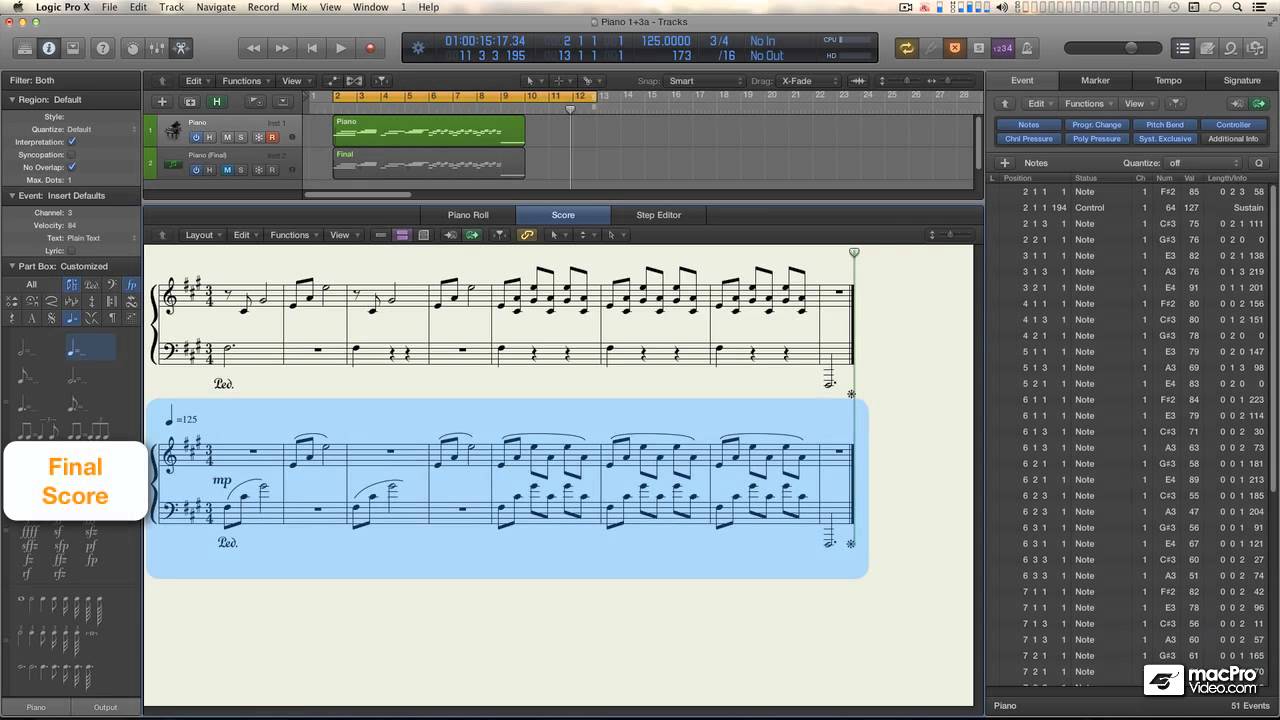Open the Note Pads icon
The width and height of the screenshot is (1280, 720).
1207,47
